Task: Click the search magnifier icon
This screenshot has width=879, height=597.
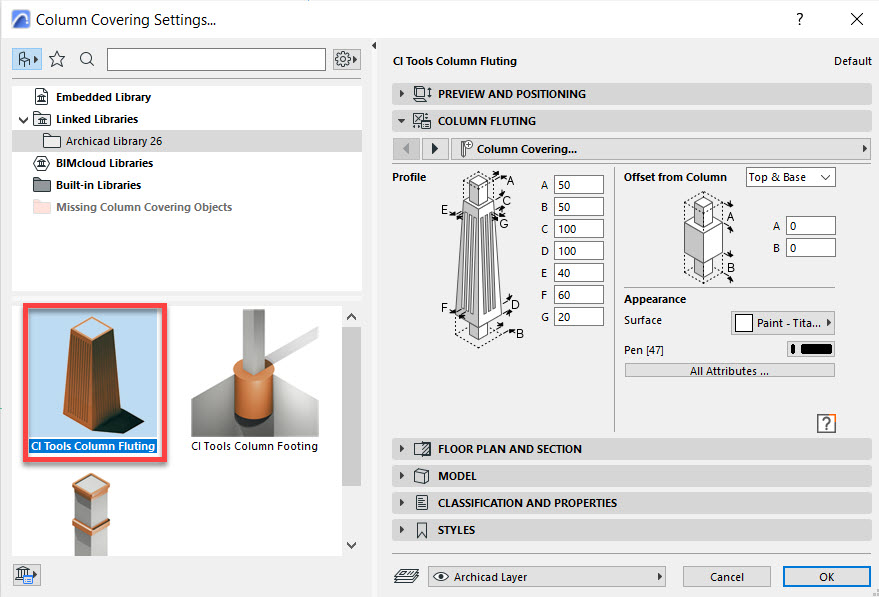Action: point(86,59)
